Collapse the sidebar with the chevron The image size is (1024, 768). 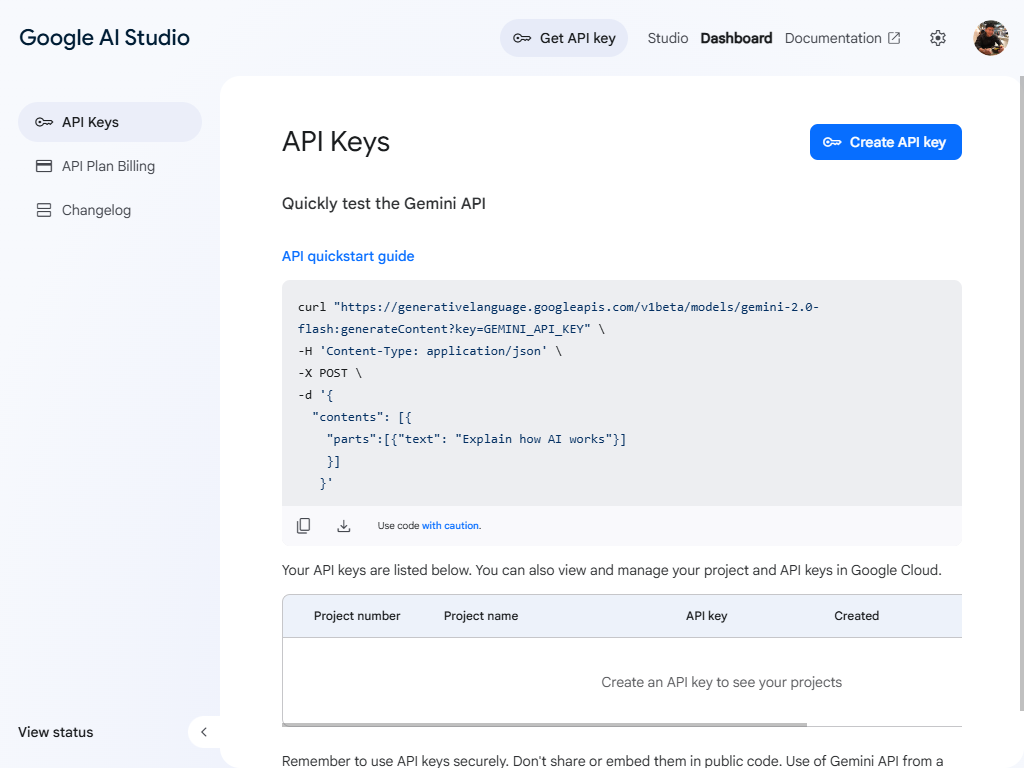click(x=204, y=732)
